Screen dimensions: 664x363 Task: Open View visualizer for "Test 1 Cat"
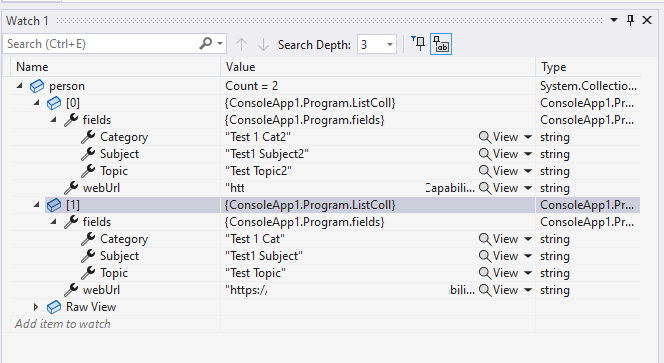(x=498, y=239)
